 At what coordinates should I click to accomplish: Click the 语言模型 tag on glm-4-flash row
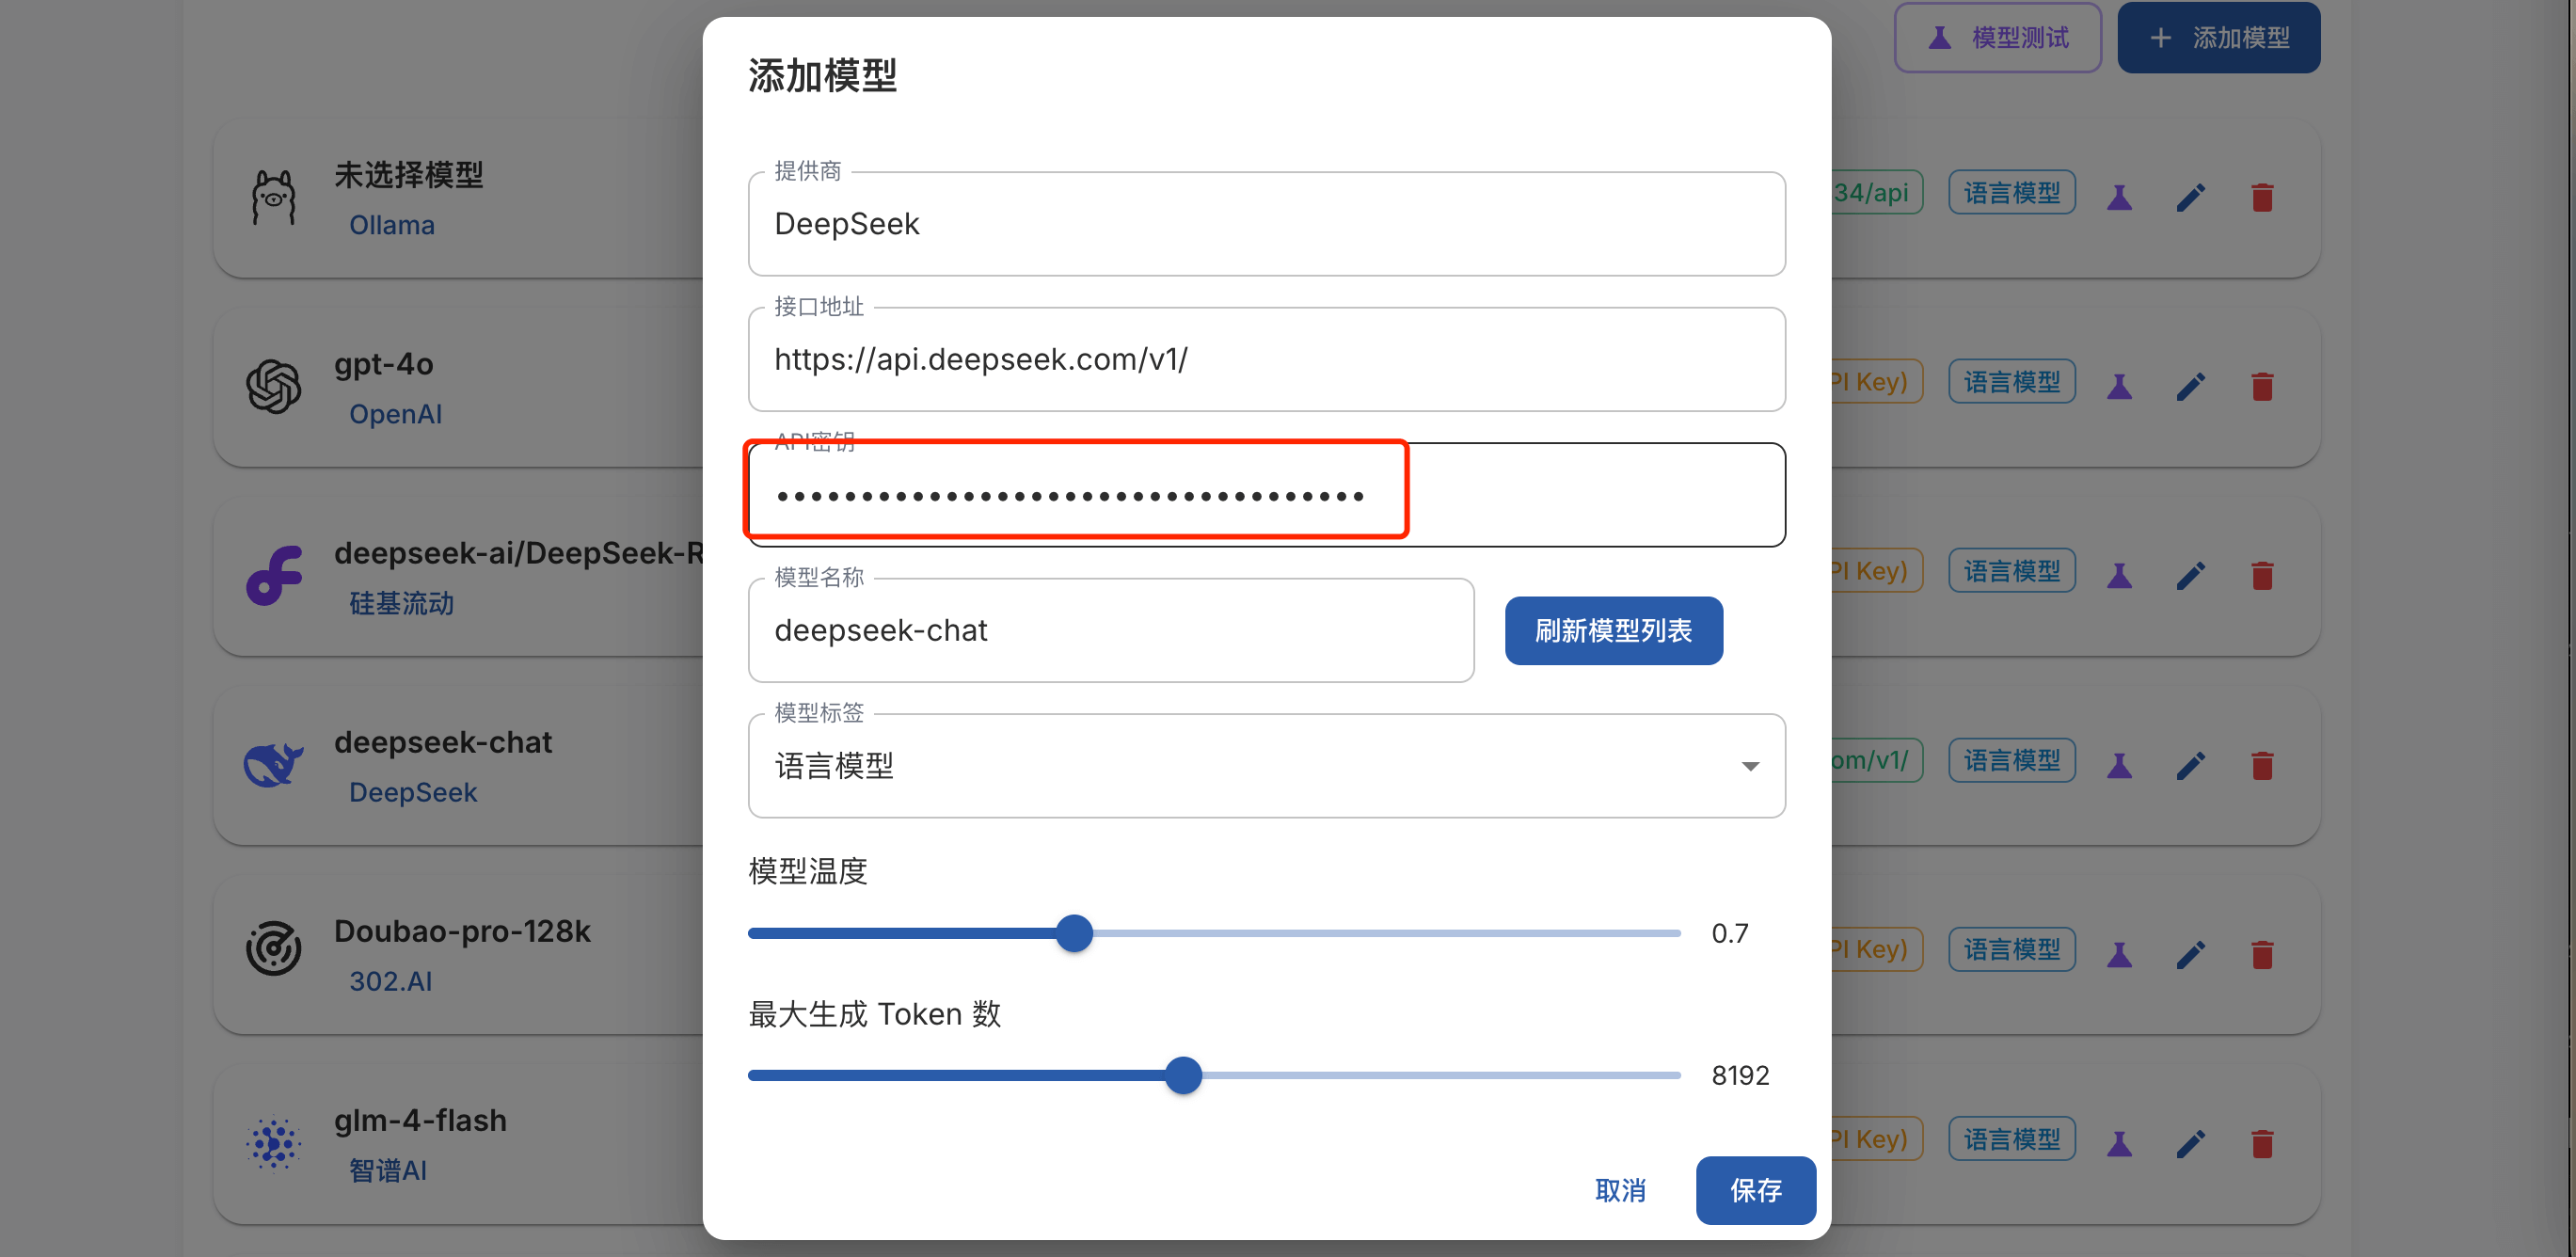coord(2011,1139)
